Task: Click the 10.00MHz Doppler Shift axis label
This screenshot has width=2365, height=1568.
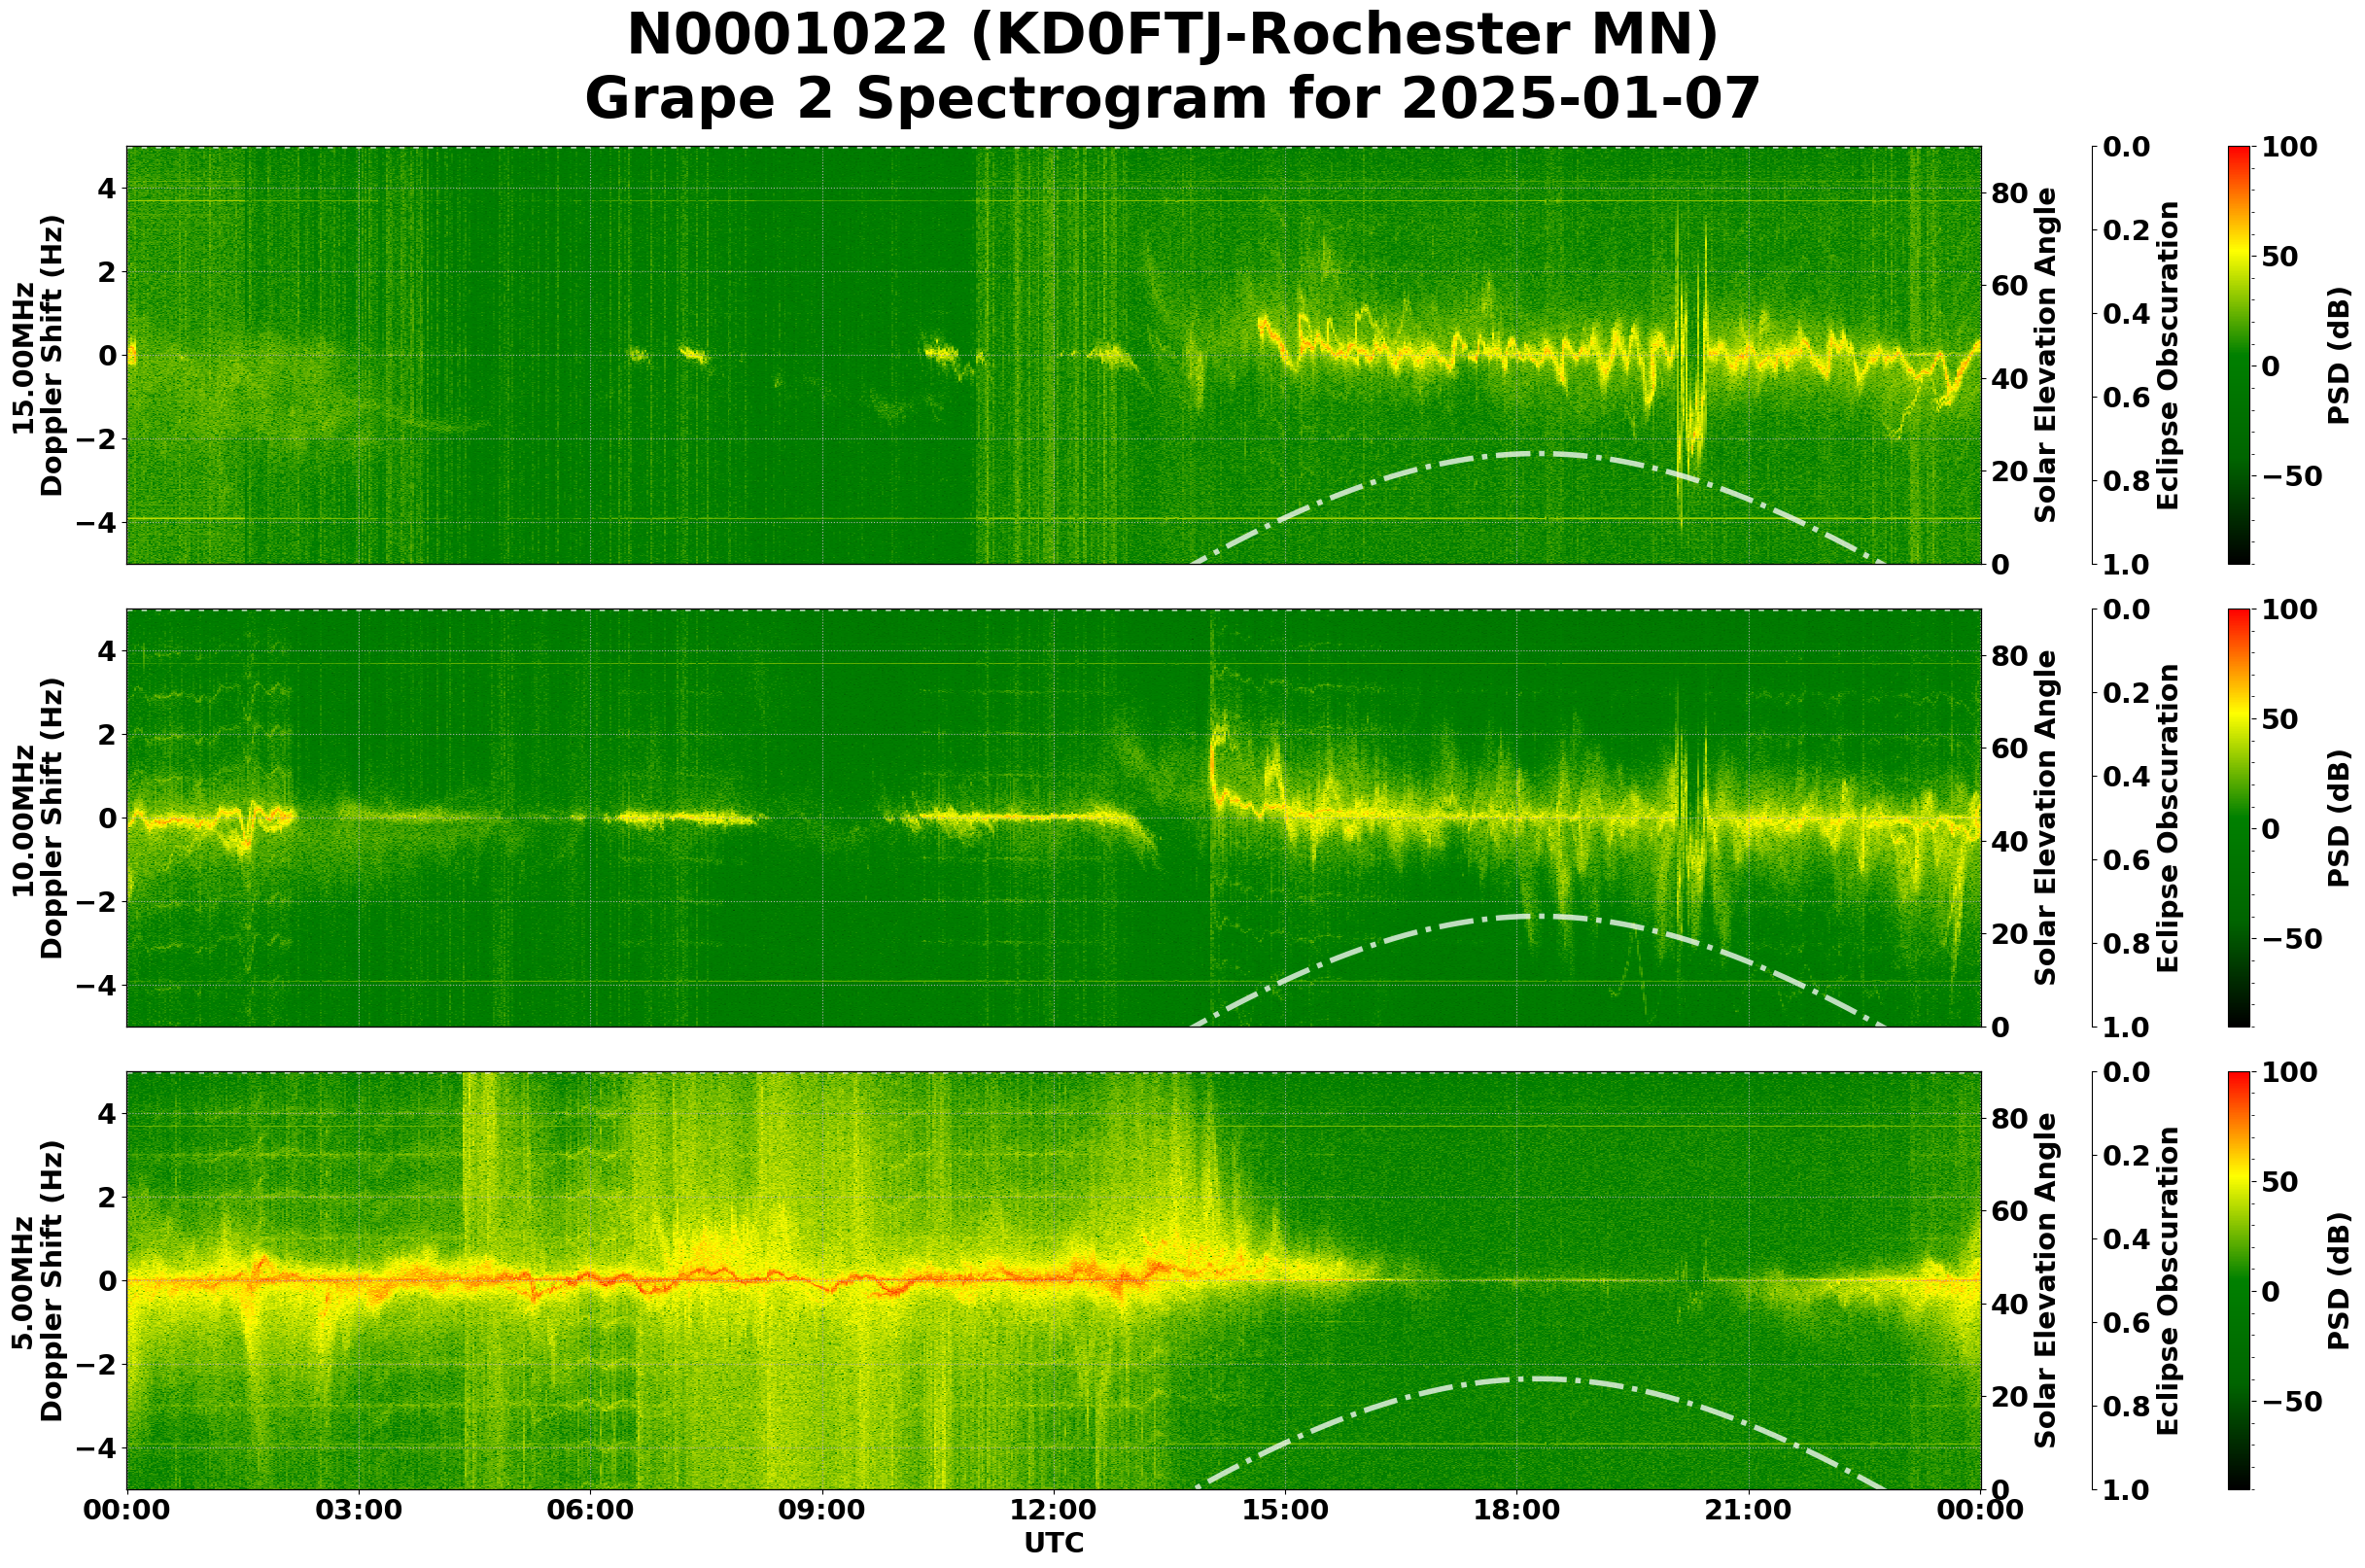Action: point(38,818)
